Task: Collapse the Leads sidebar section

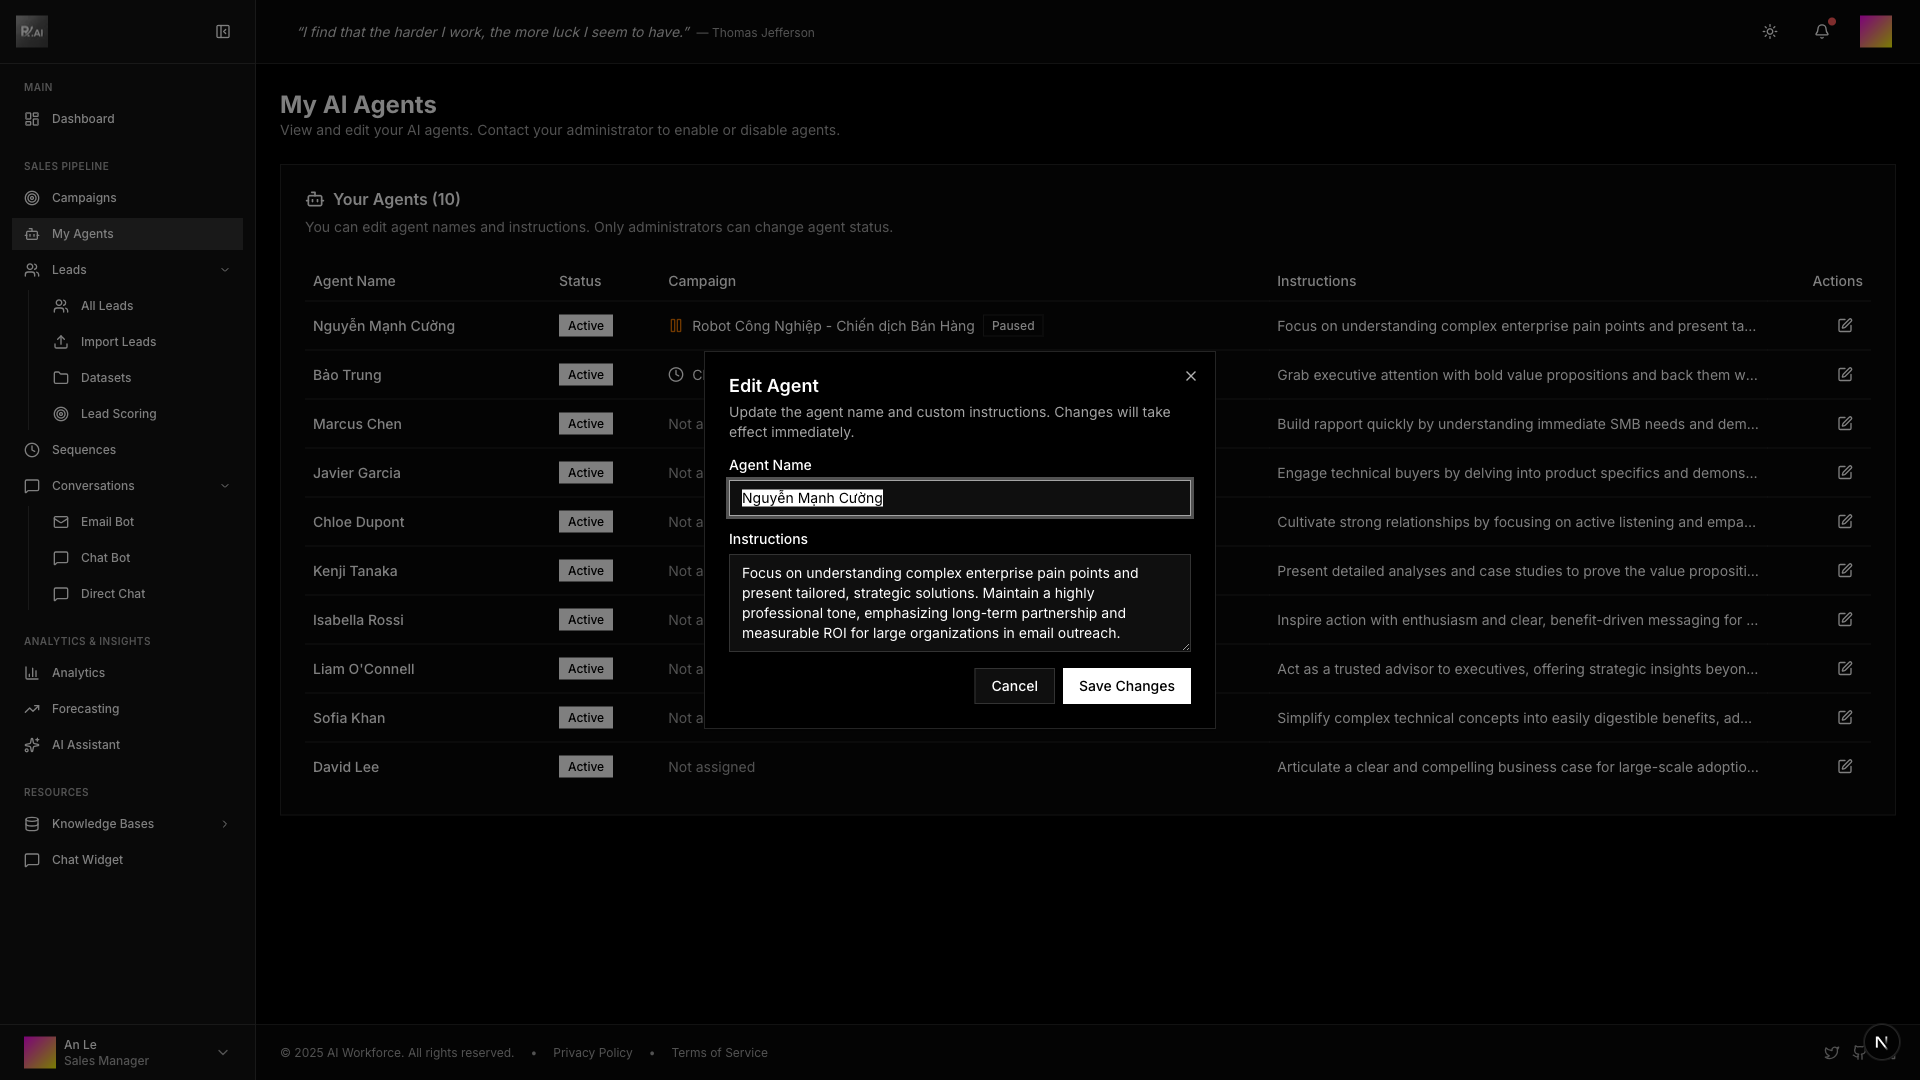Action: [224, 270]
